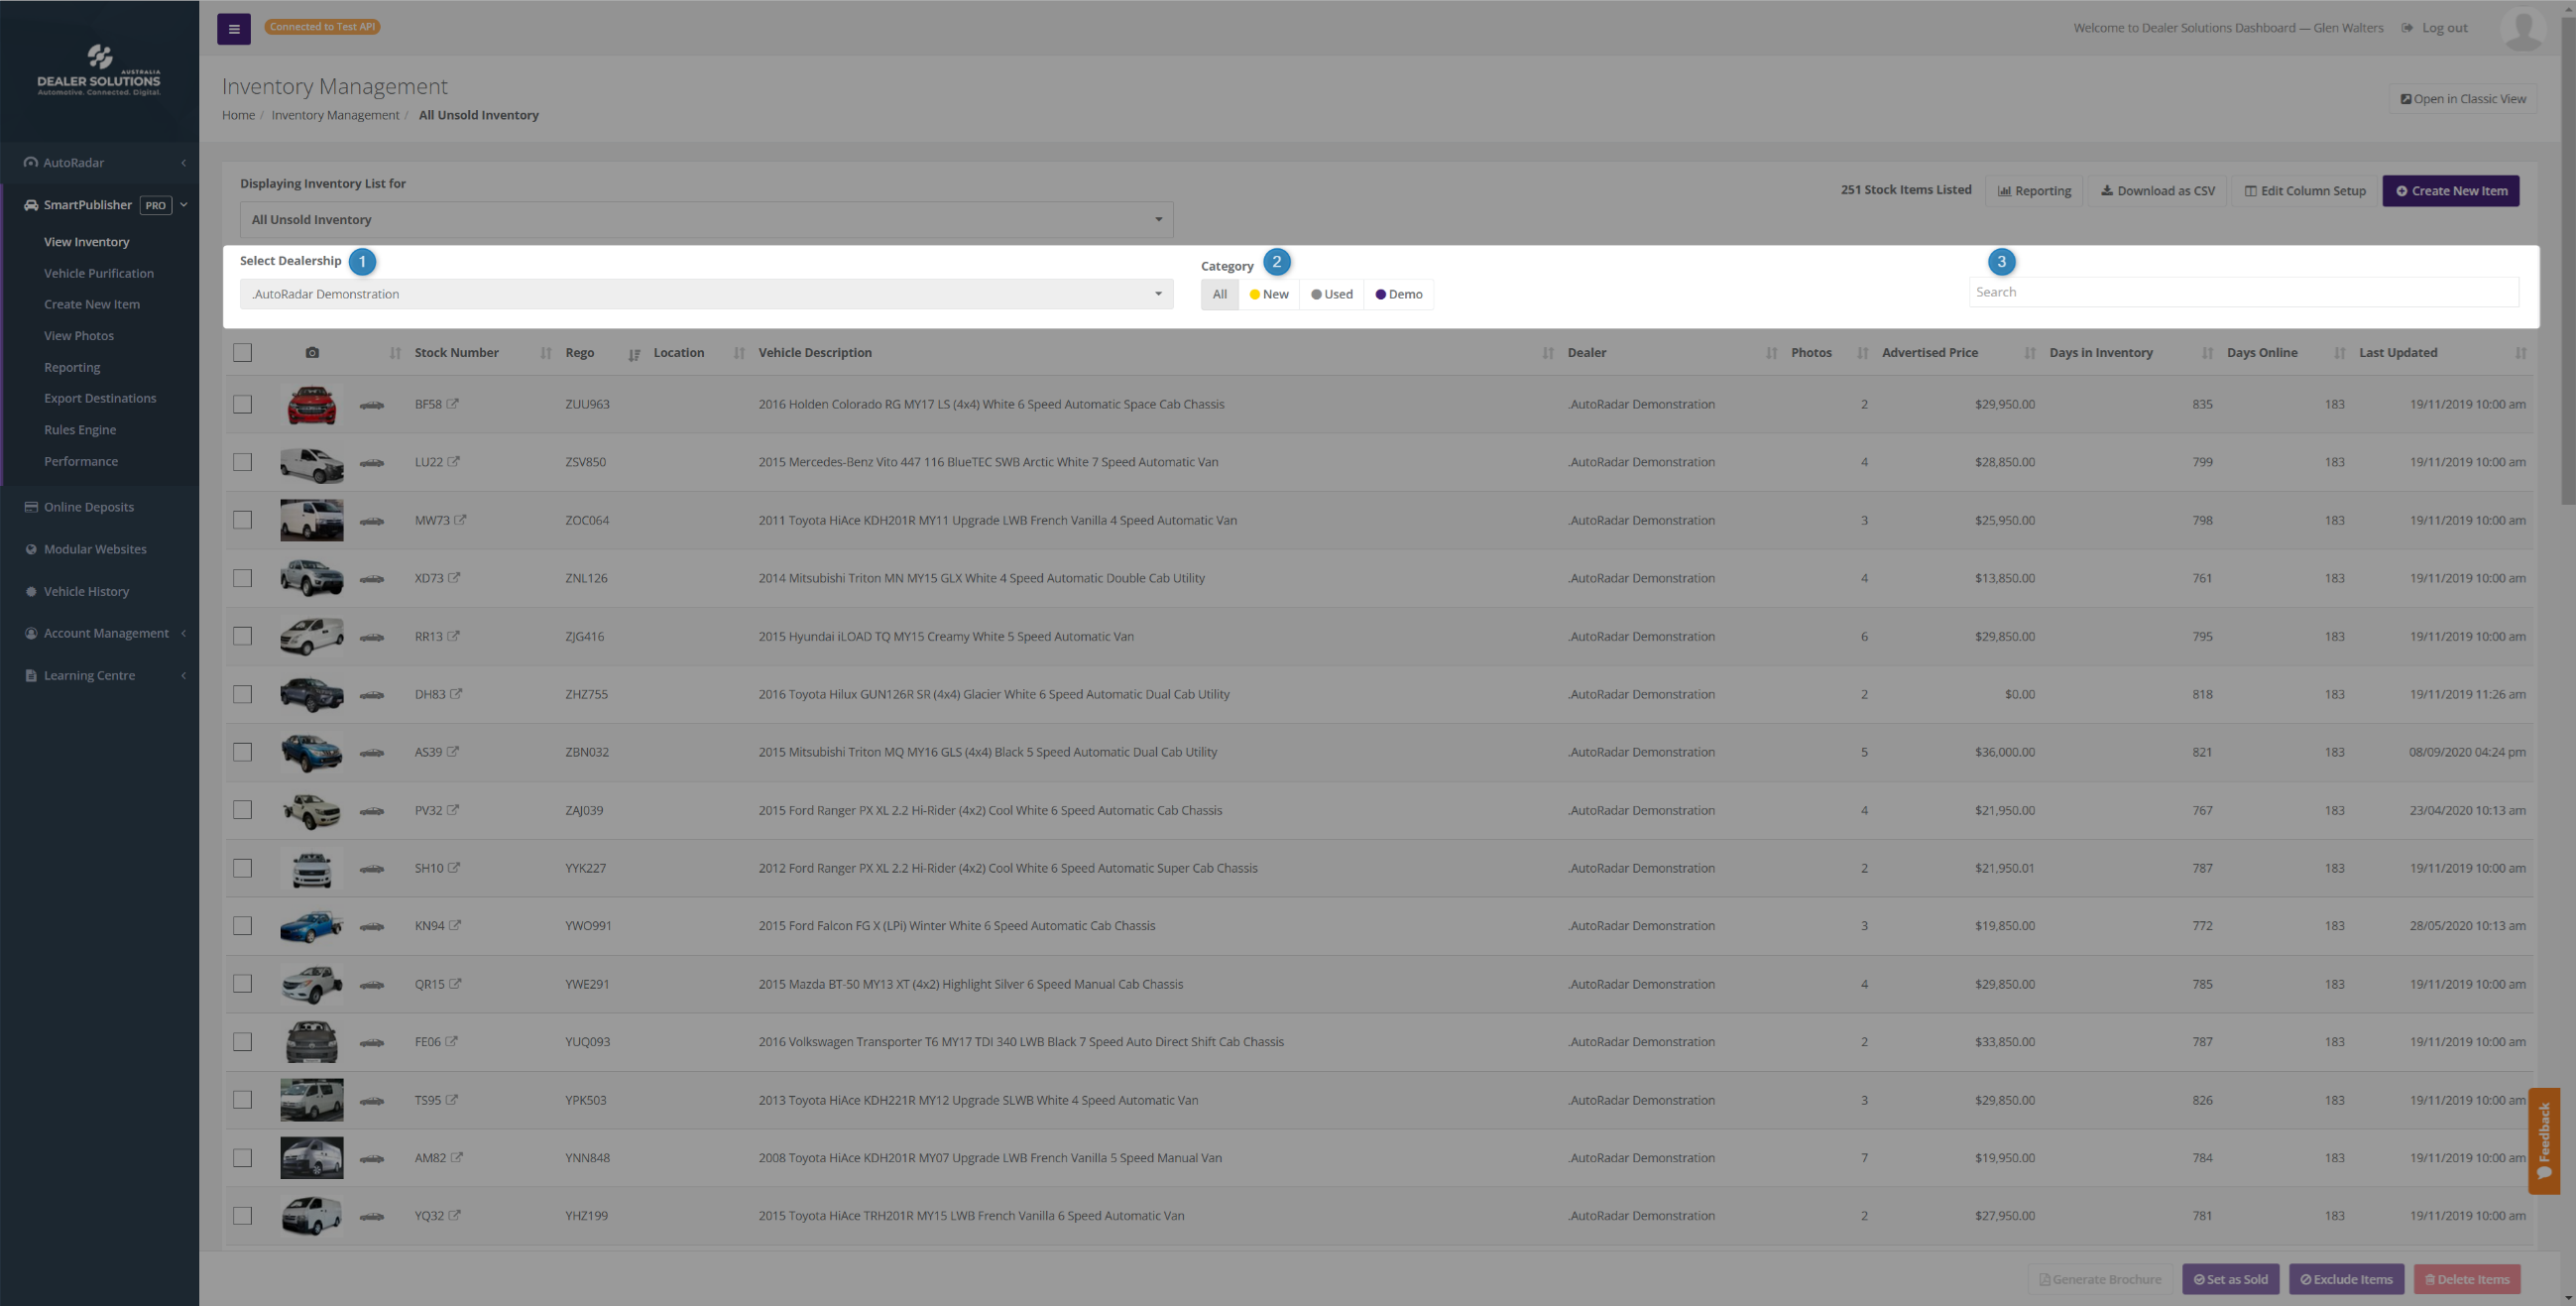Click the Exclude Items button
The image size is (2576, 1306).
tap(2346, 1280)
